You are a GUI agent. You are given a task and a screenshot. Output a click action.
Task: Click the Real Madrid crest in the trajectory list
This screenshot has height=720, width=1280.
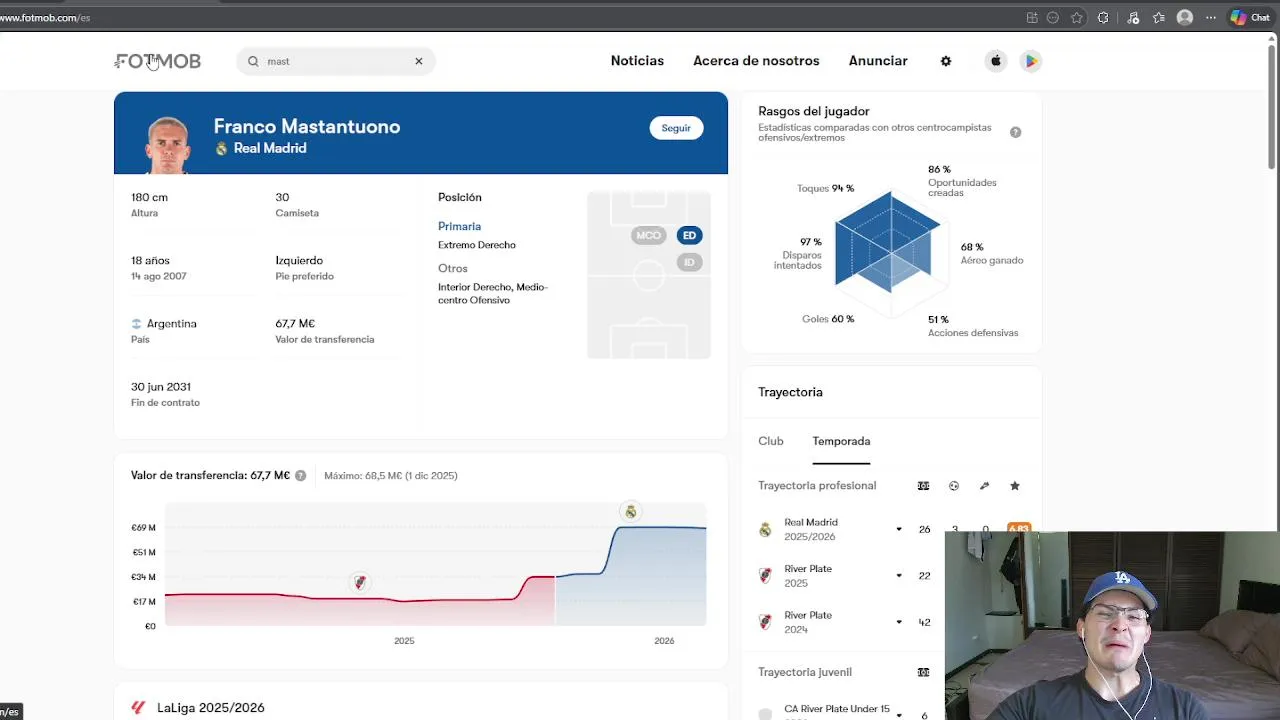[x=765, y=530]
